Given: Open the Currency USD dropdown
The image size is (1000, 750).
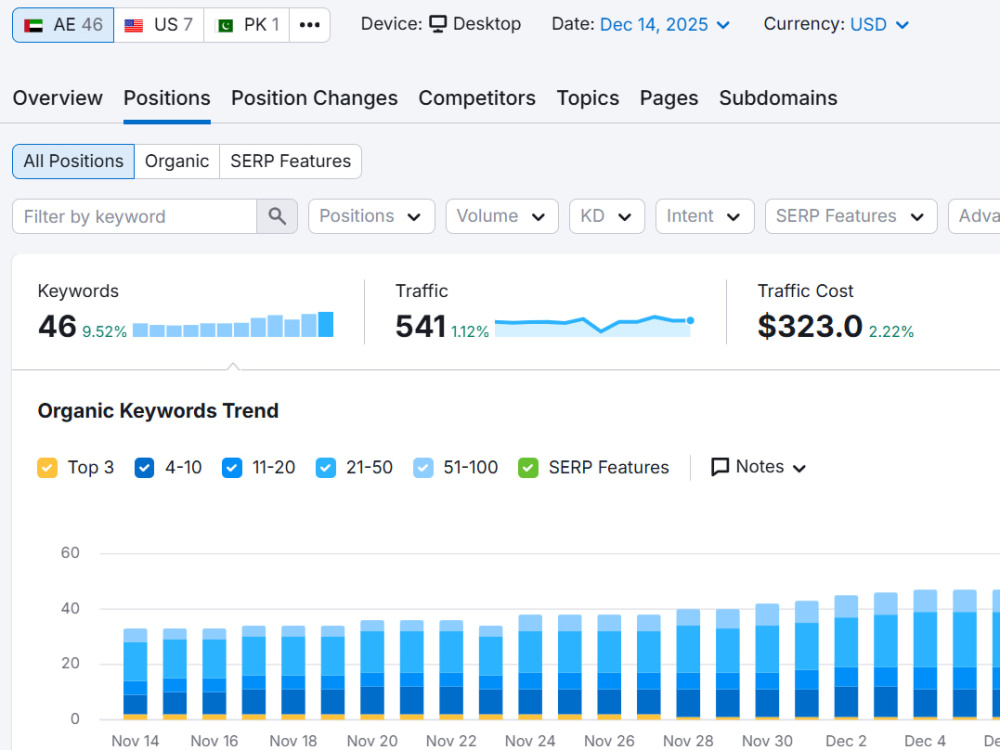Looking at the screenshot, I should pos(879,25).
